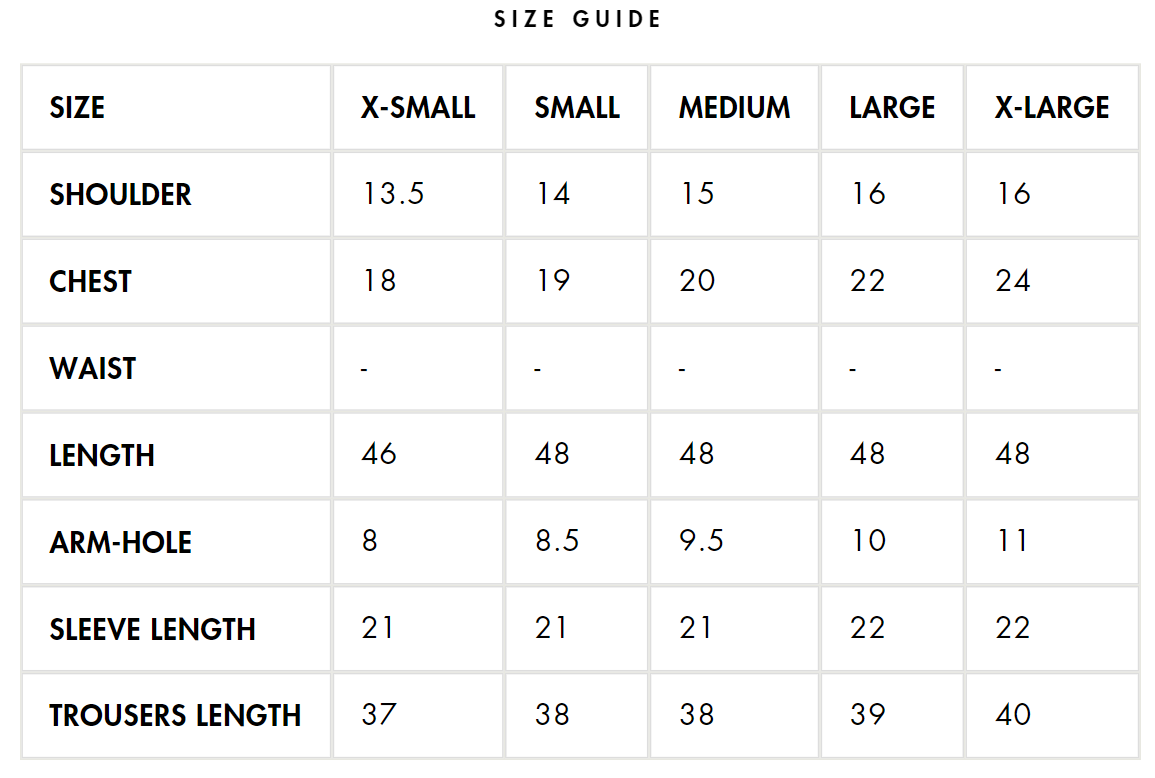Click the Medium arm-hole value 9.5
The width and height of the screenshot is (1155, 778).
(701, 541)
